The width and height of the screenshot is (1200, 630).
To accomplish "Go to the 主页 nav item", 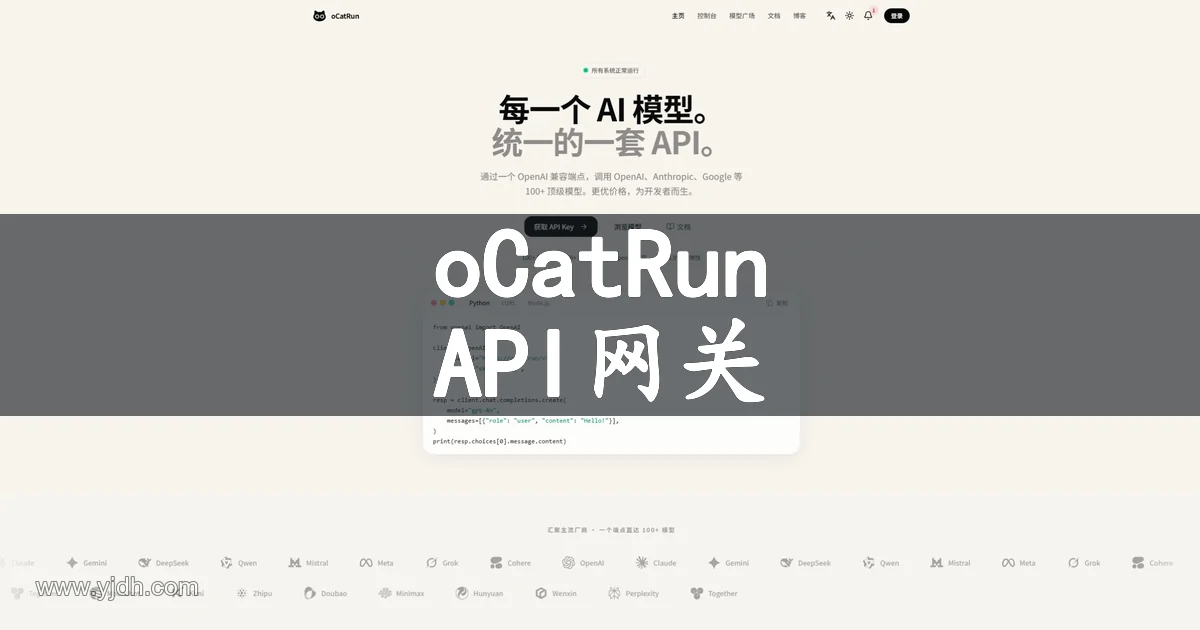I will pyautogui.click(x=679, y=16).
